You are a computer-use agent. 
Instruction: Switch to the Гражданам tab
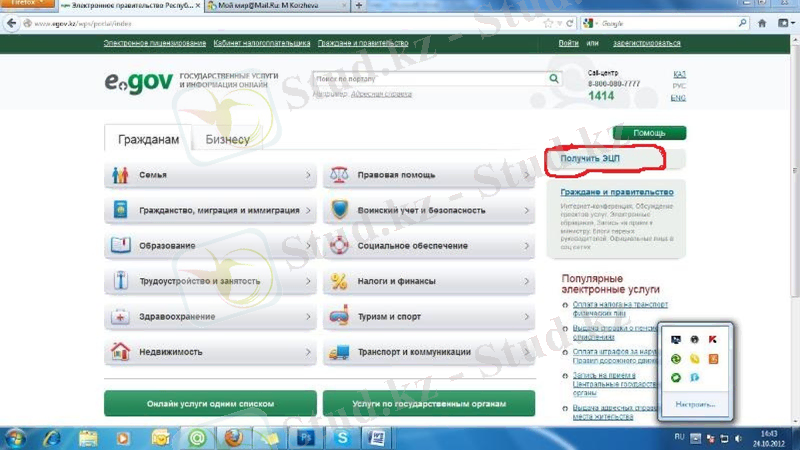click(x=148, y=139)
